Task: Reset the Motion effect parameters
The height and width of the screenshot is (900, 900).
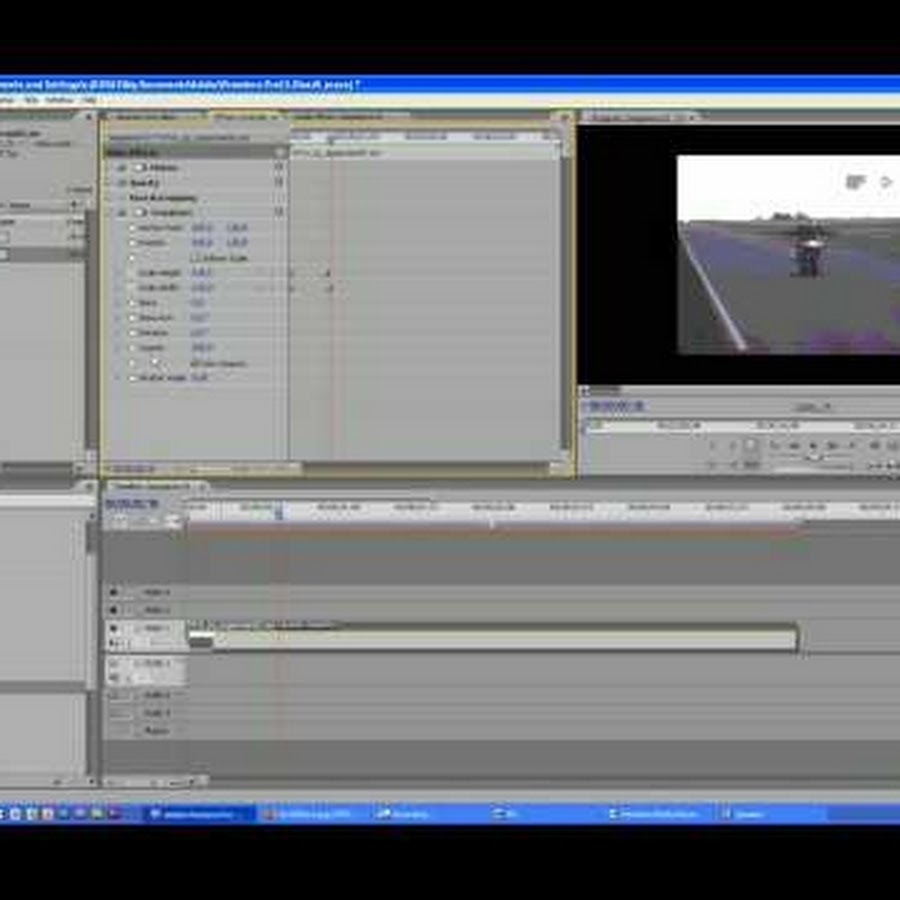Action: pyautogui.click(x=279, y=168)
